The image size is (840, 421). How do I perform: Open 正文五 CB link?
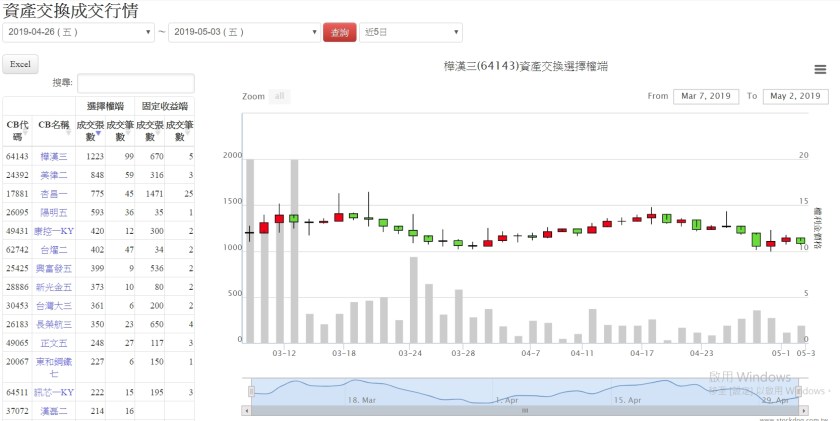click(54, 343)
